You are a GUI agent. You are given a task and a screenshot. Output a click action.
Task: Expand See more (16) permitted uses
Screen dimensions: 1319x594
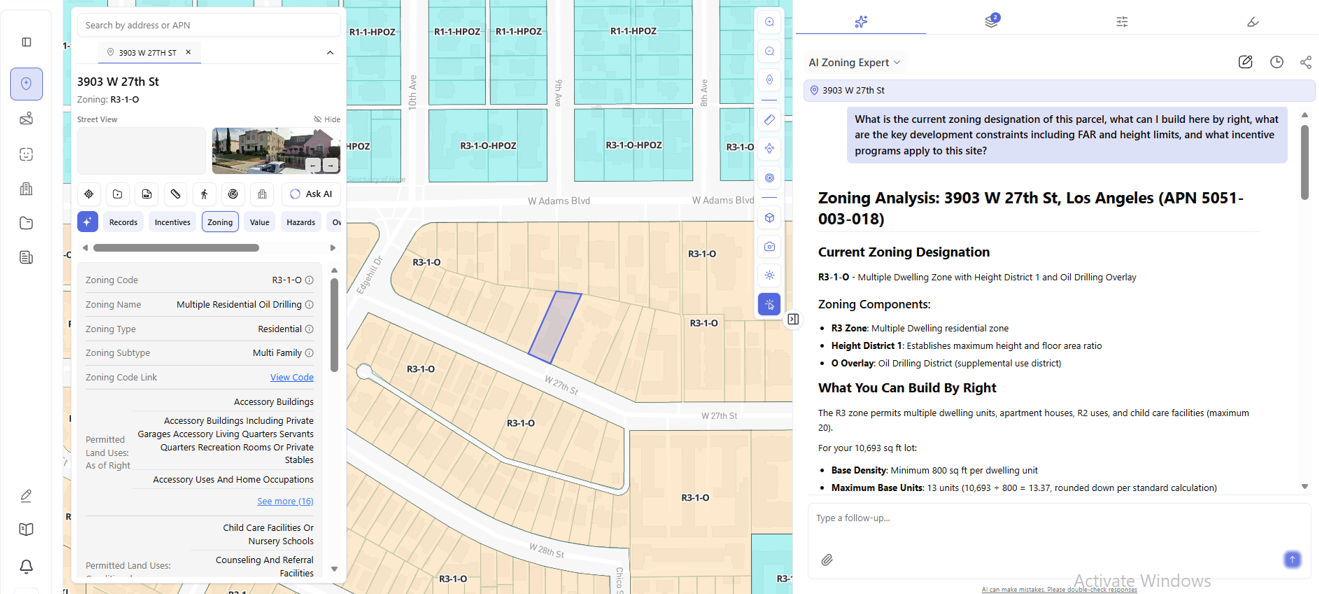[285, 501]
